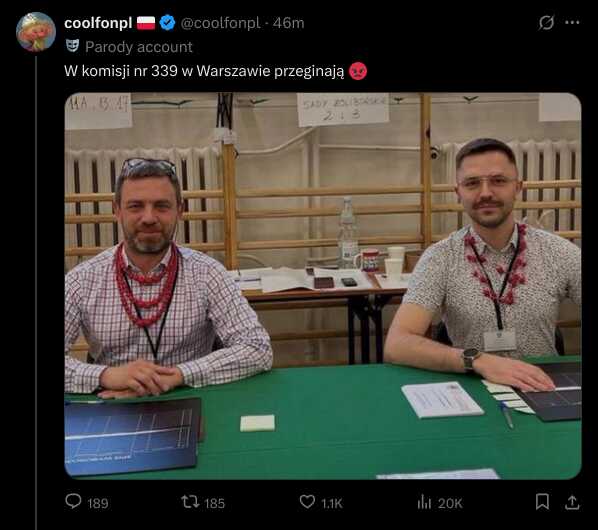Click the blue verified badge
Viewport: 598px width, 530px height.
[167, 23]
